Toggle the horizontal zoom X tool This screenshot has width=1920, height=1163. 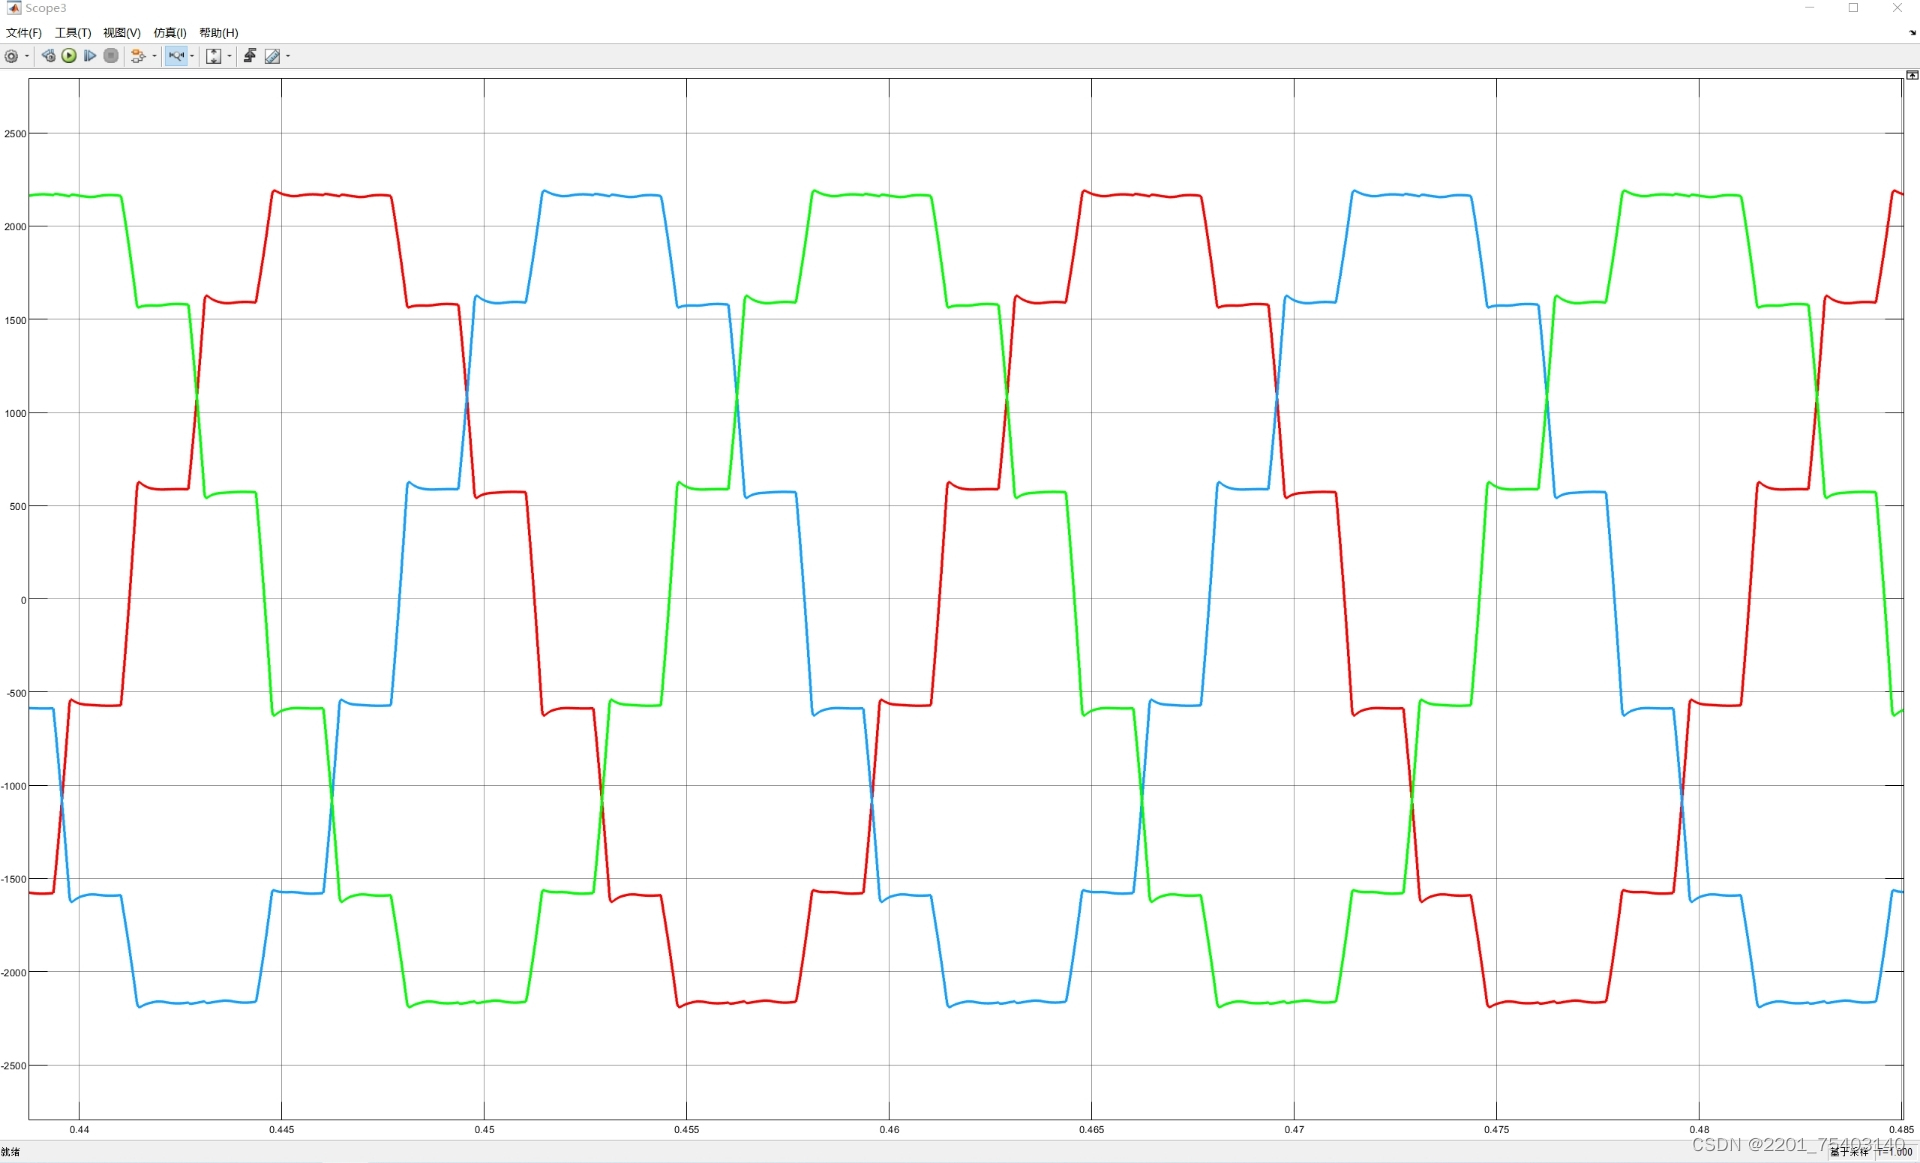176,56
